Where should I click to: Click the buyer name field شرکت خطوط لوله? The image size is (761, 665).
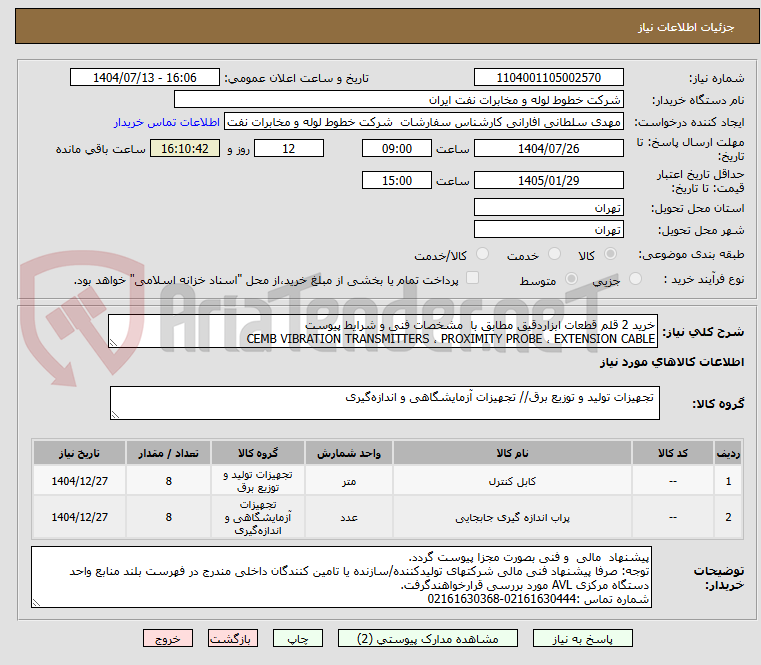click(398, 100)
